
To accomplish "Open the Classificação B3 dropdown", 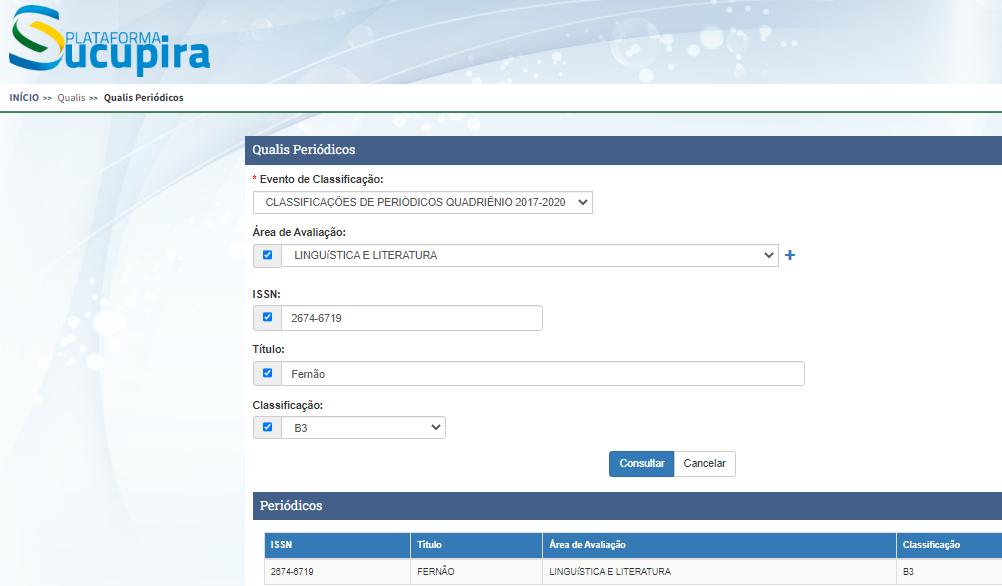I will pyautogui.click(x=364, y=428).
